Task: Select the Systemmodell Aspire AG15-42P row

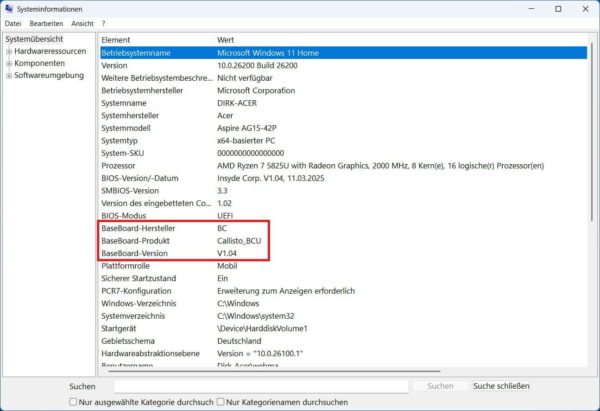Action: pyautogui.click(x=343, y=128)
